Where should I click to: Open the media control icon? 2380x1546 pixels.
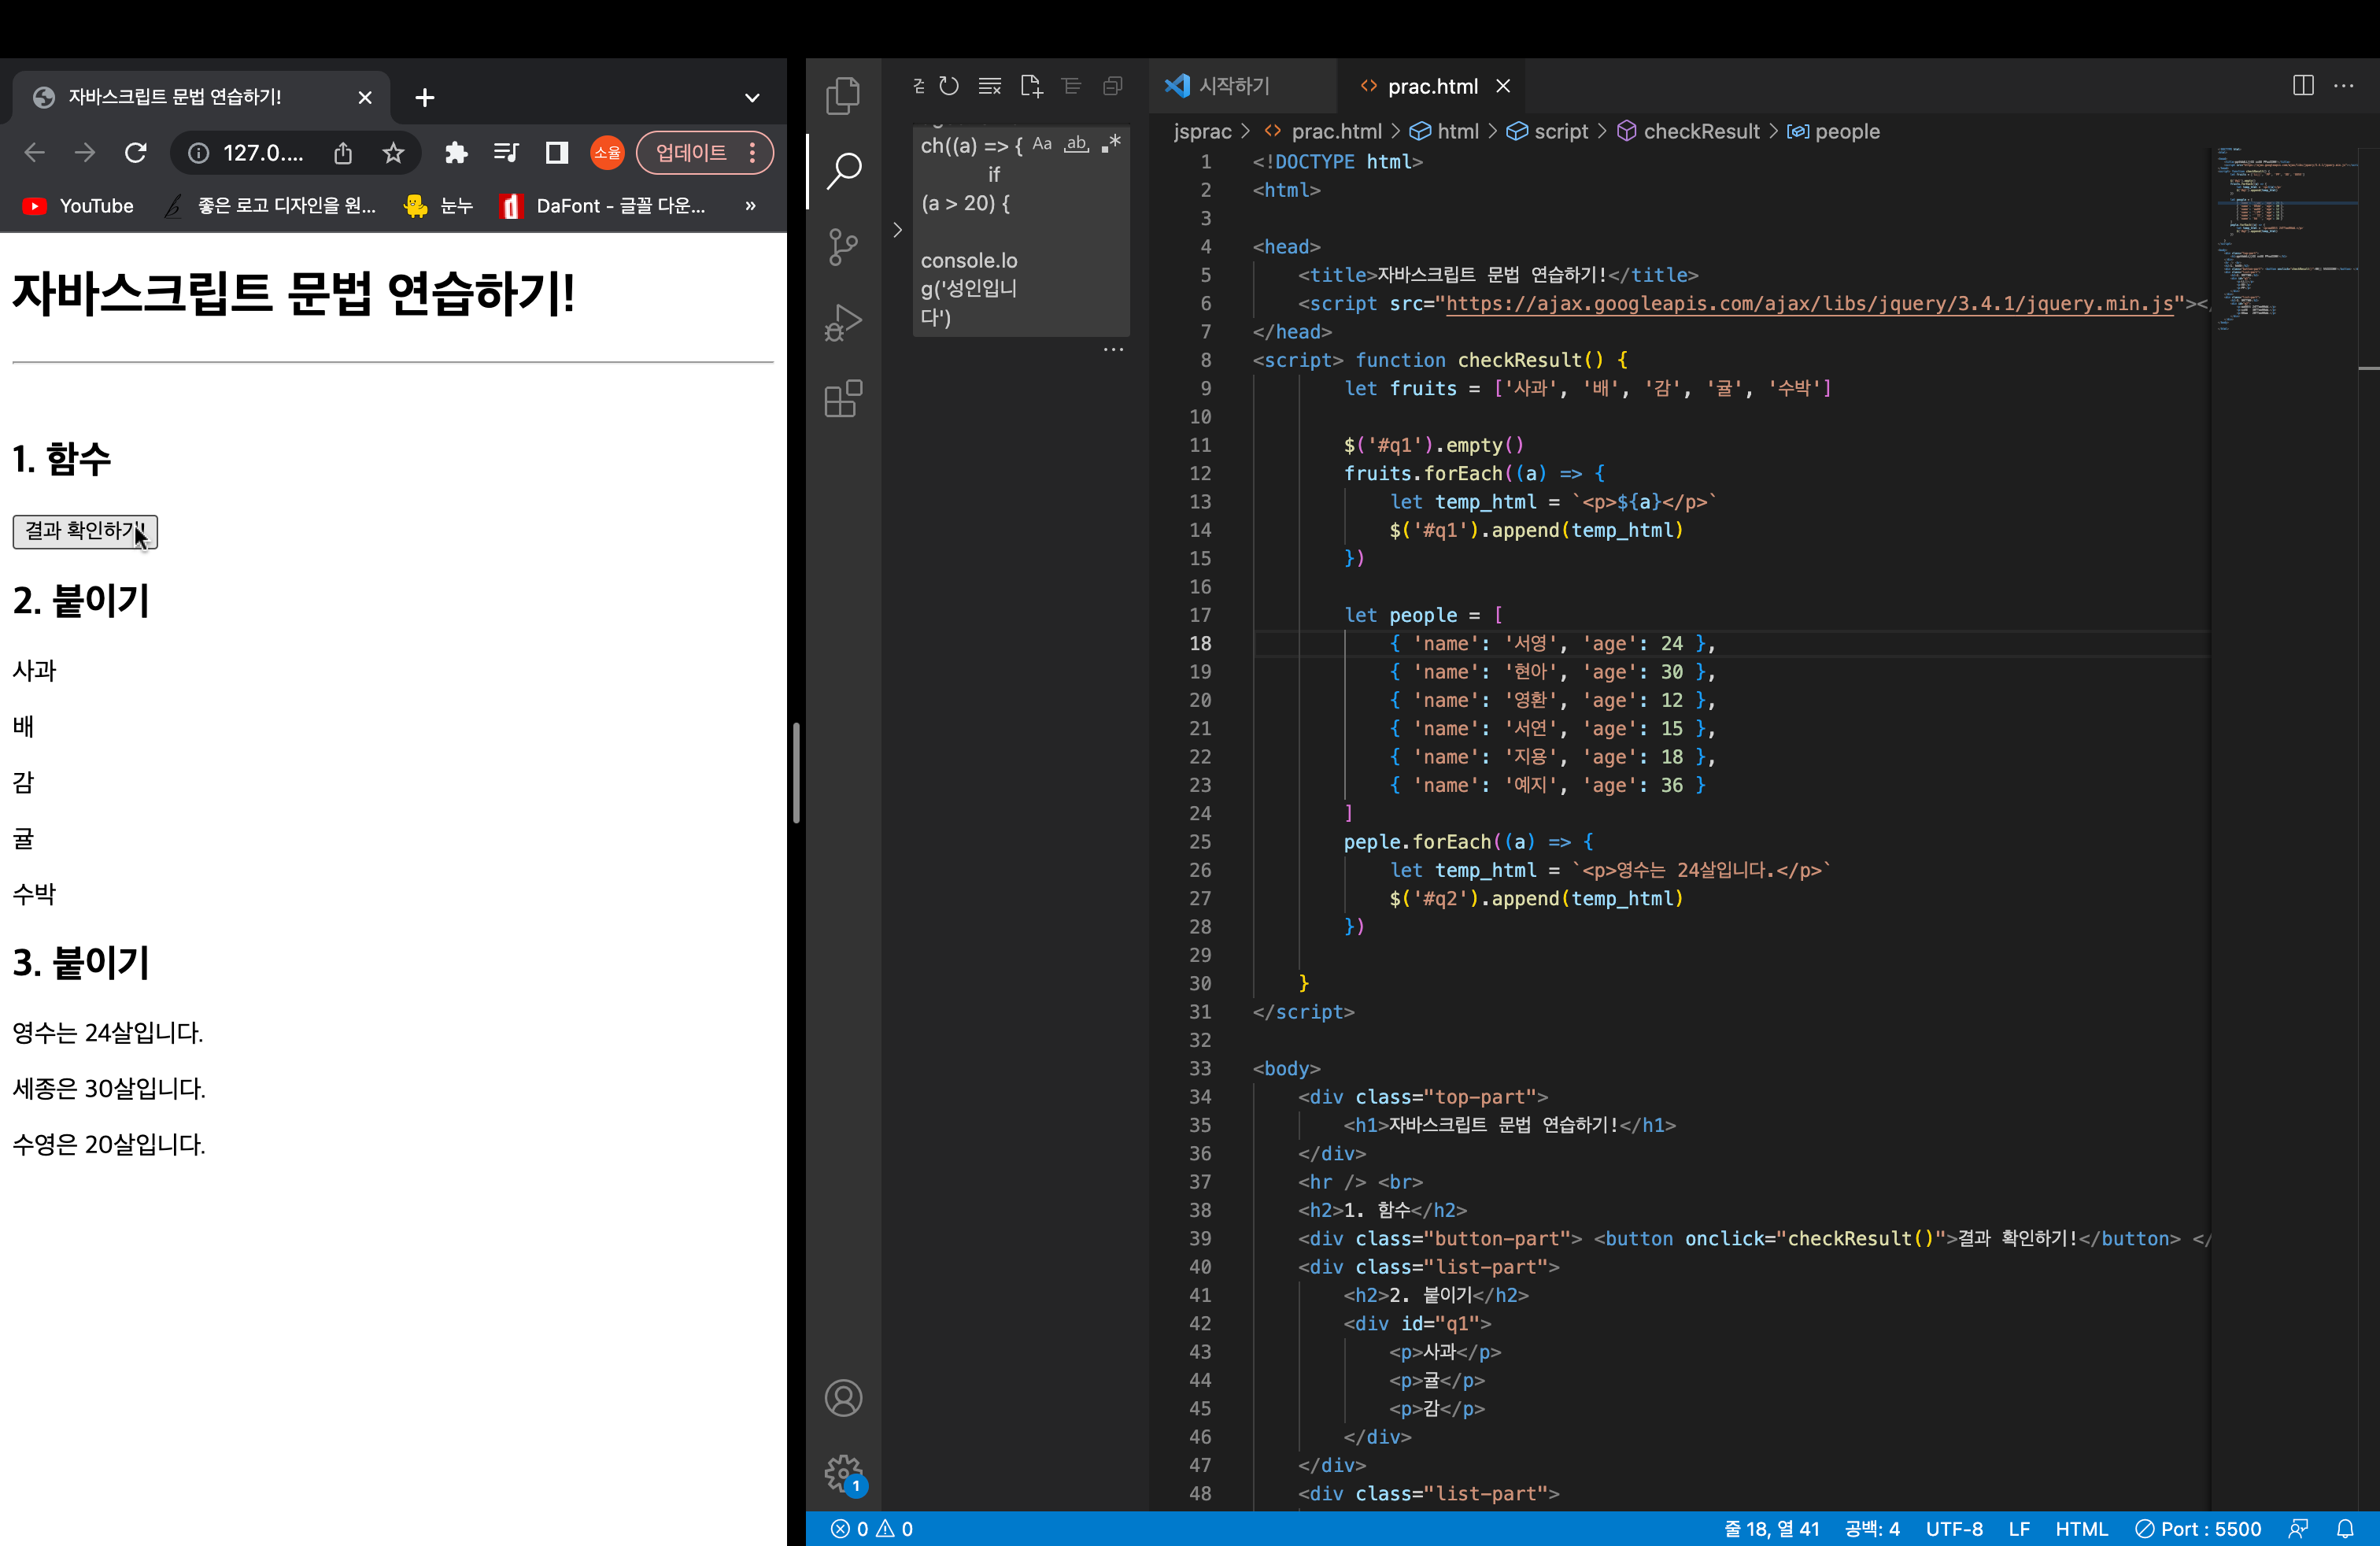click(x=506, y=152)
